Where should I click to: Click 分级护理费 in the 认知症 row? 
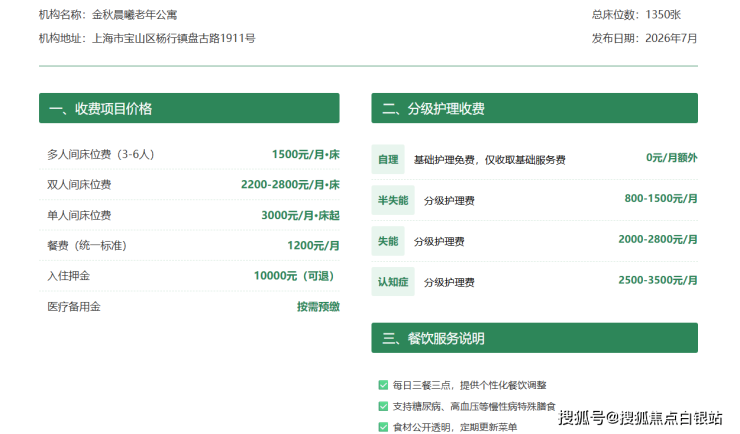[x=449, y=283]
